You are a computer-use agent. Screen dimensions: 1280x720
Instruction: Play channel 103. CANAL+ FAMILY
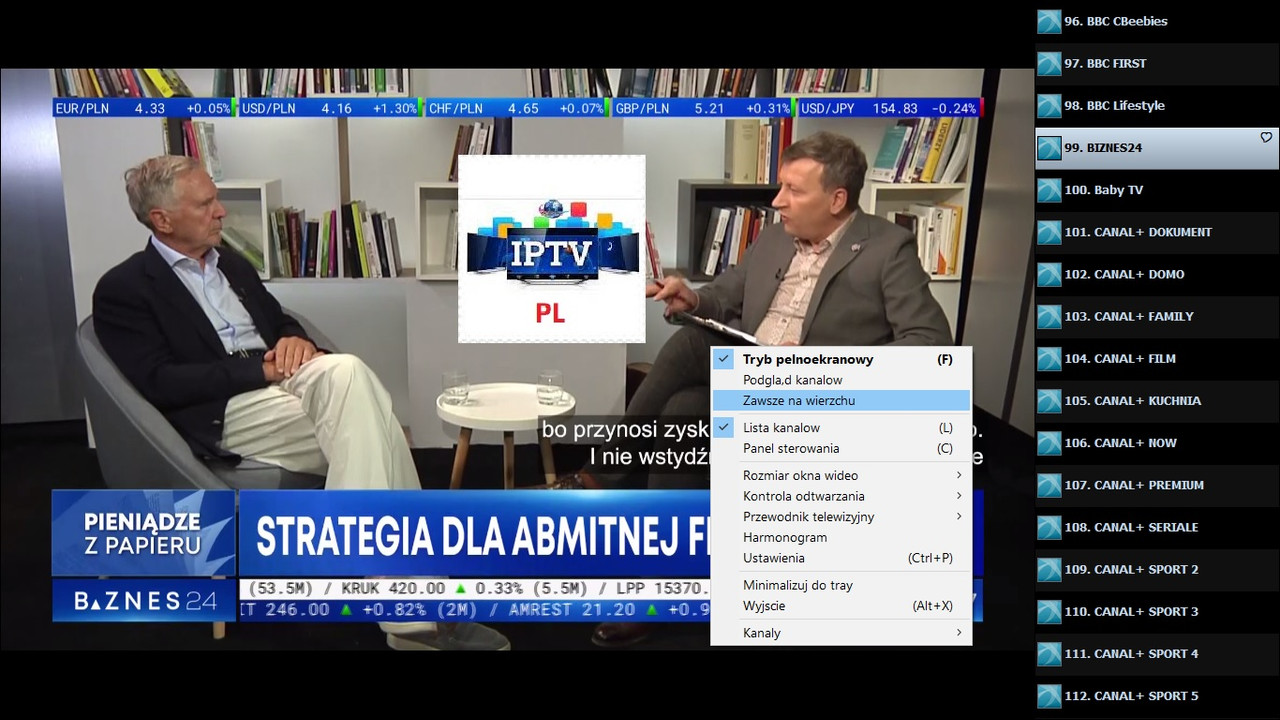click(x=1157, y=316)
